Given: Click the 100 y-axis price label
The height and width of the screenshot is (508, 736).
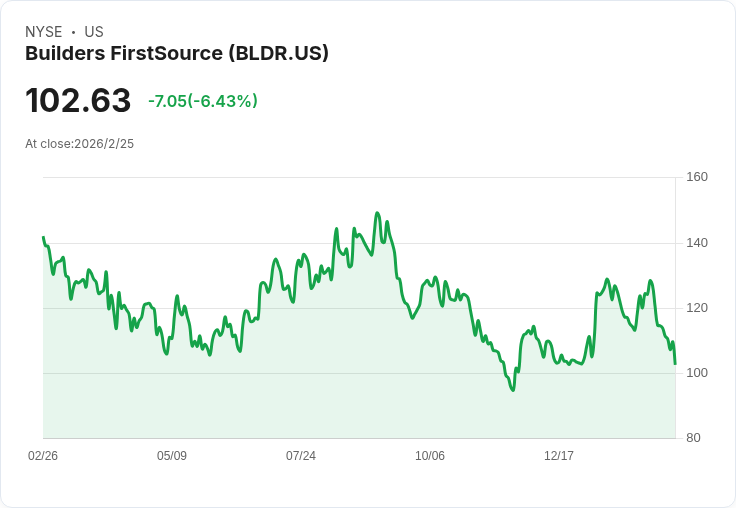Looking at the screenshot, I should coord(697,373).
